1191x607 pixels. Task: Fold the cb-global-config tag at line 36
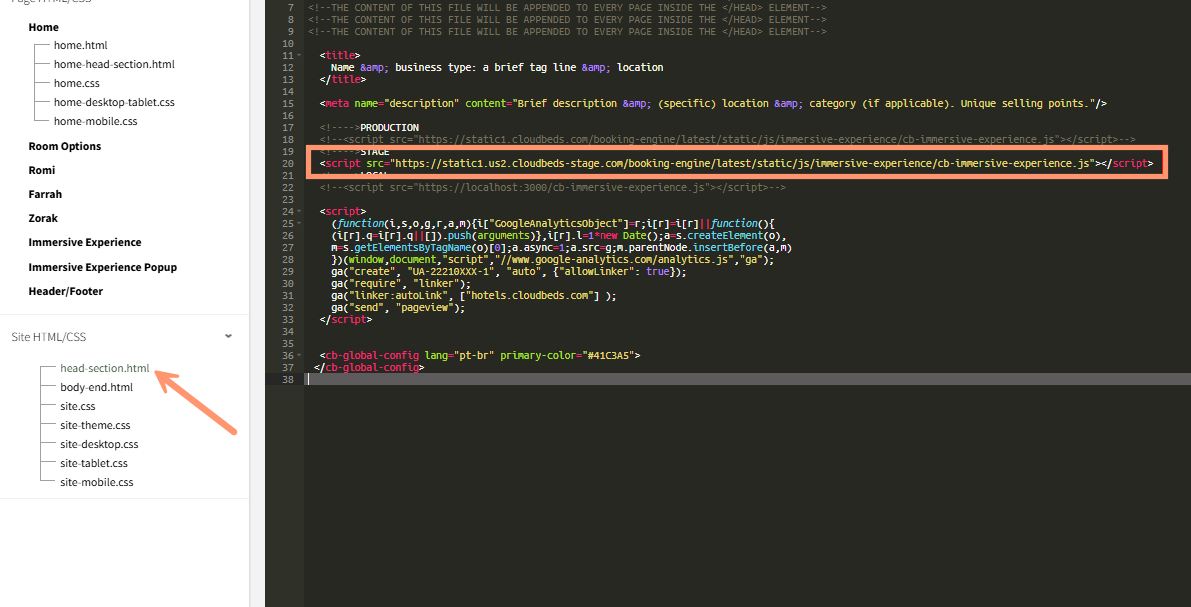[301, 356]
